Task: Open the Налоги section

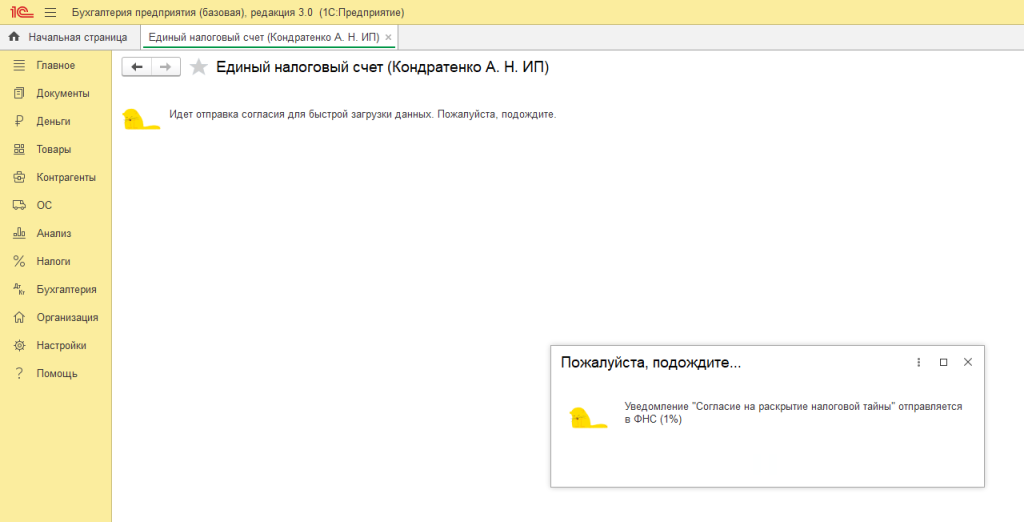Action: [x=56, y=261]
